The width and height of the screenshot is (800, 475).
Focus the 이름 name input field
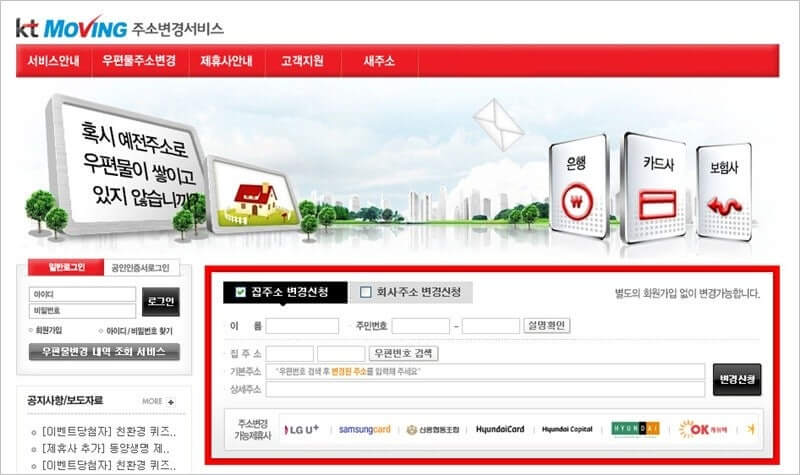coord(302,326)
